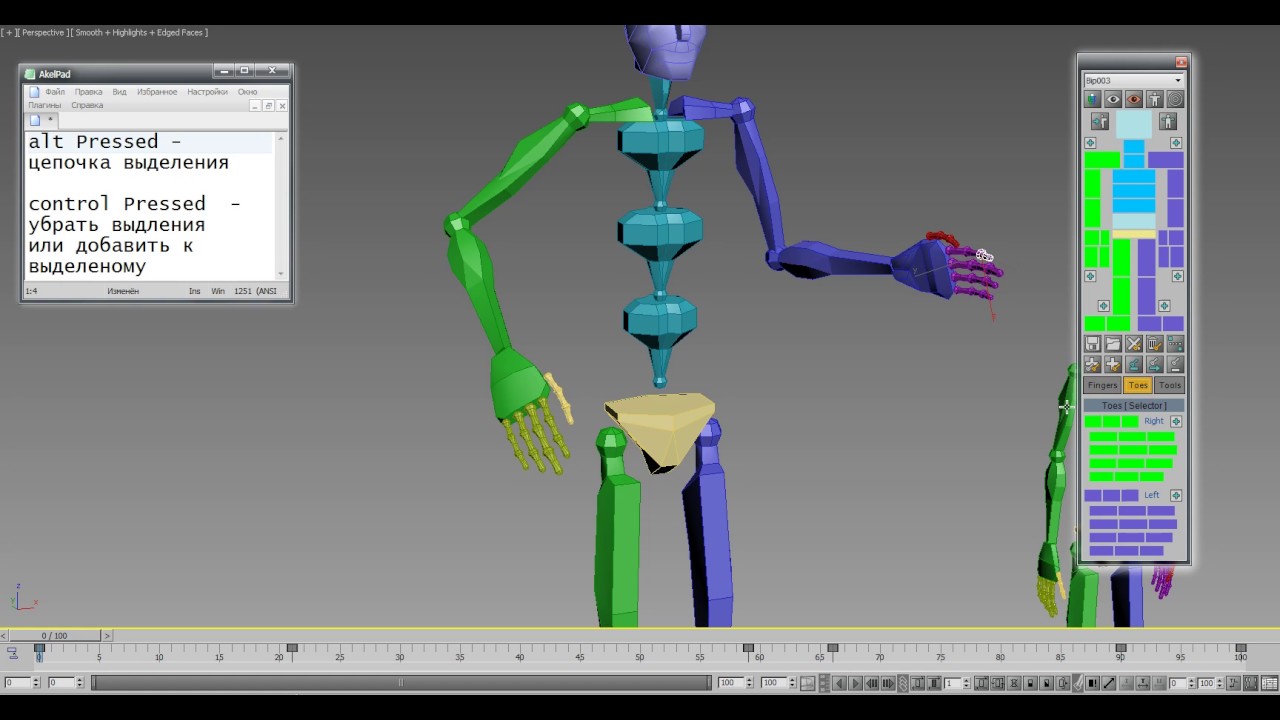Click the scissors with key icon

(x=1134, y=343)
